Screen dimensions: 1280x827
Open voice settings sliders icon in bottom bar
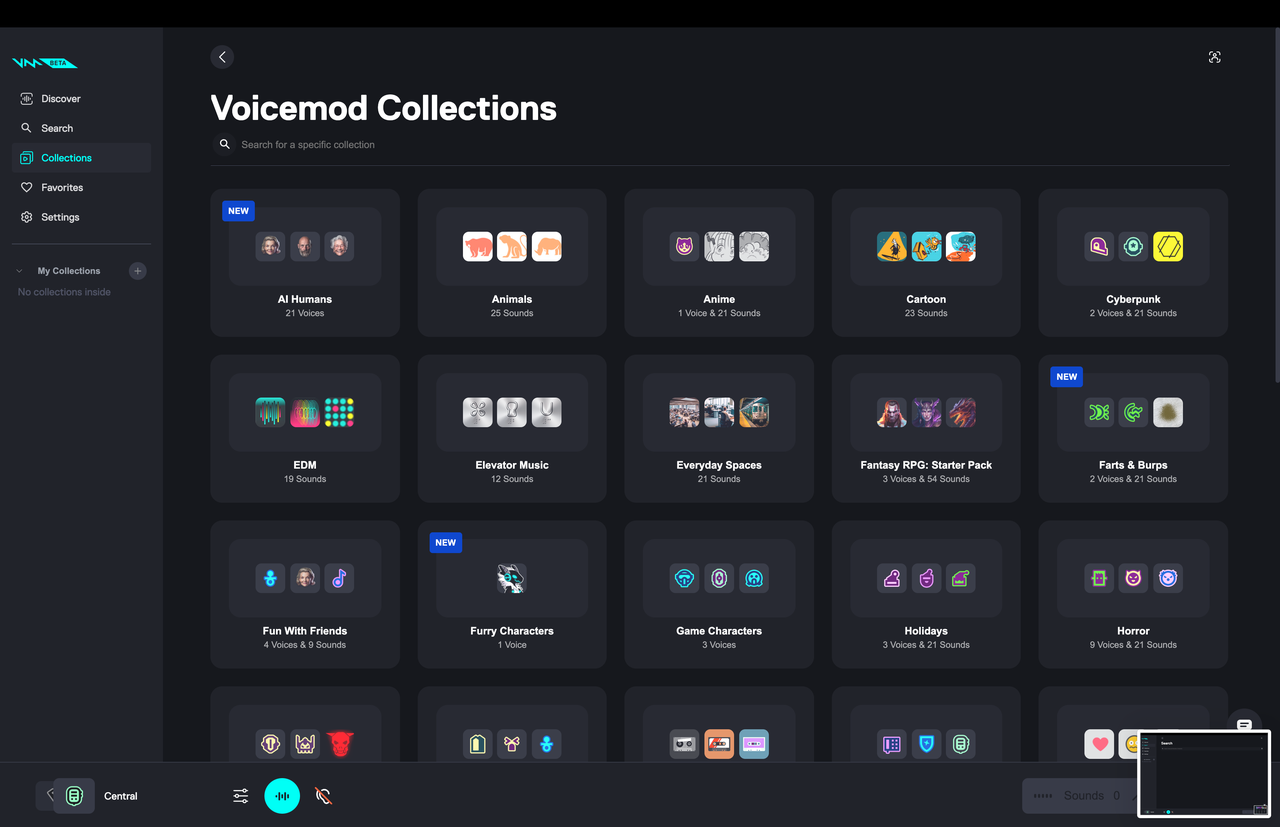(241, 796)
